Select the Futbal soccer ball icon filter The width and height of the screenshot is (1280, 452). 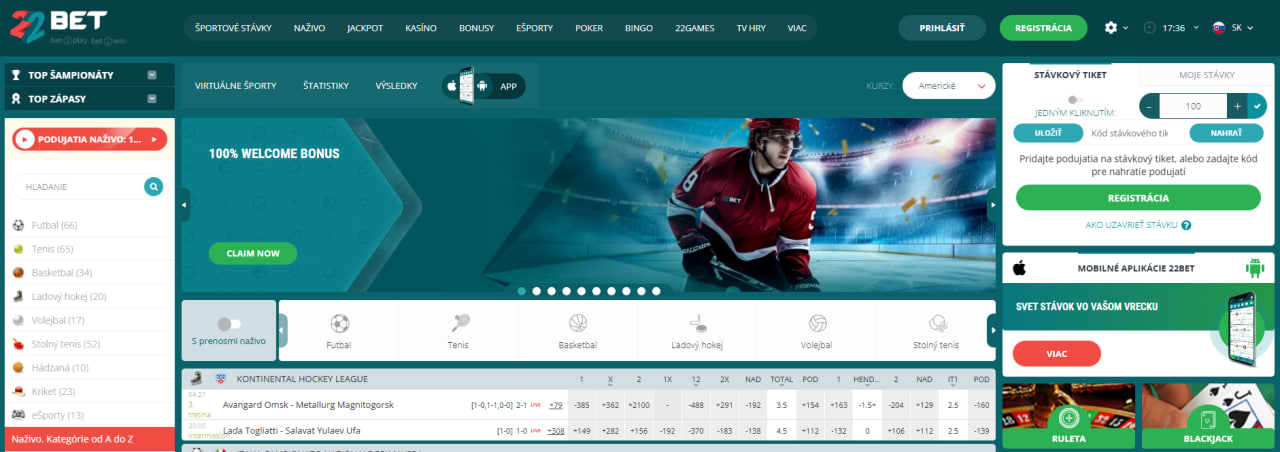pyautogui.click(x=339, y=324)
